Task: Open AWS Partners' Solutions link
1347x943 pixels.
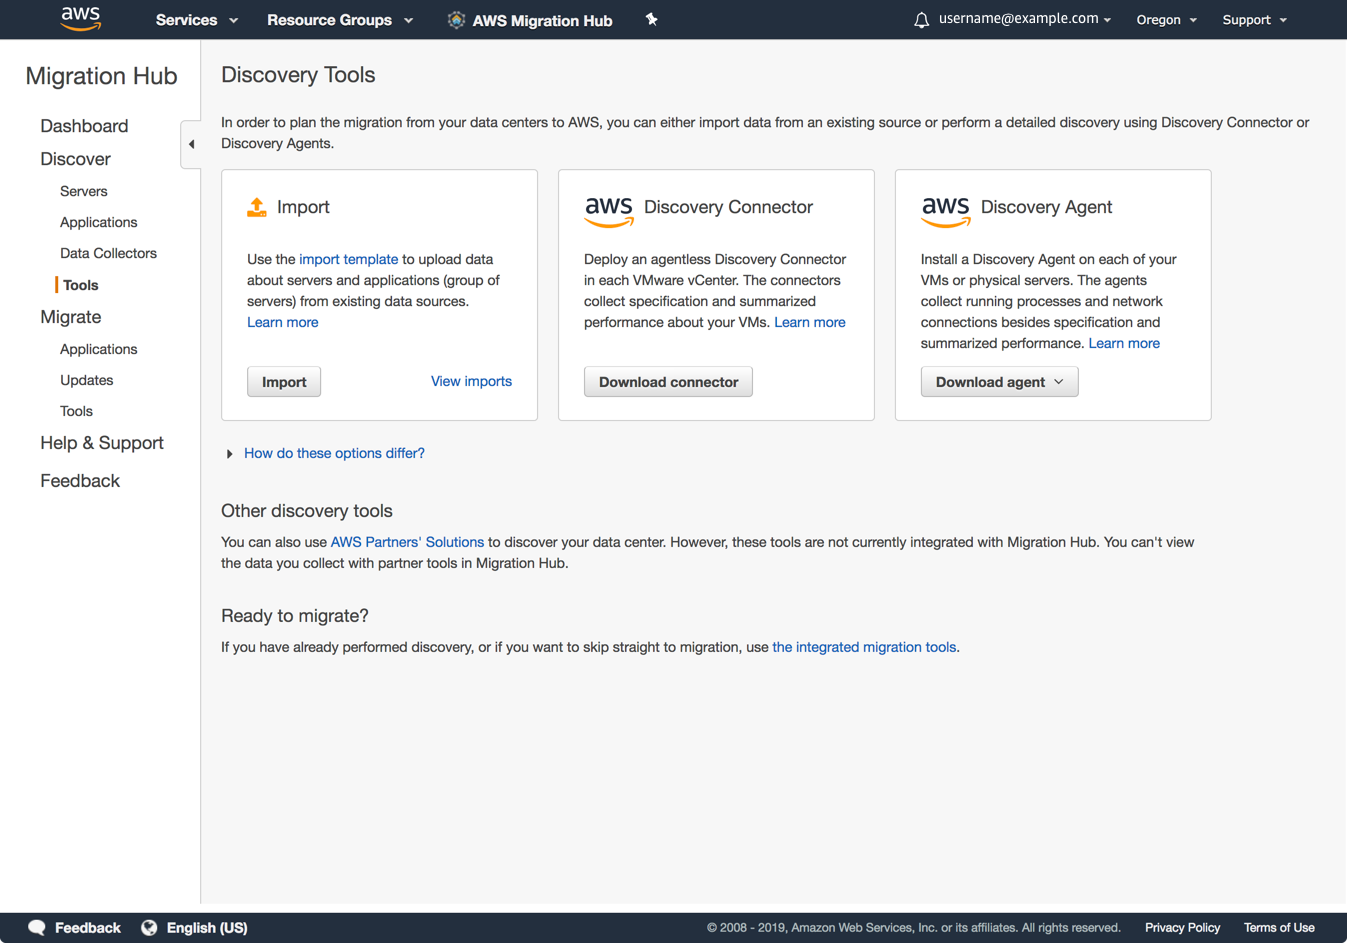Action: click(407, 542)
